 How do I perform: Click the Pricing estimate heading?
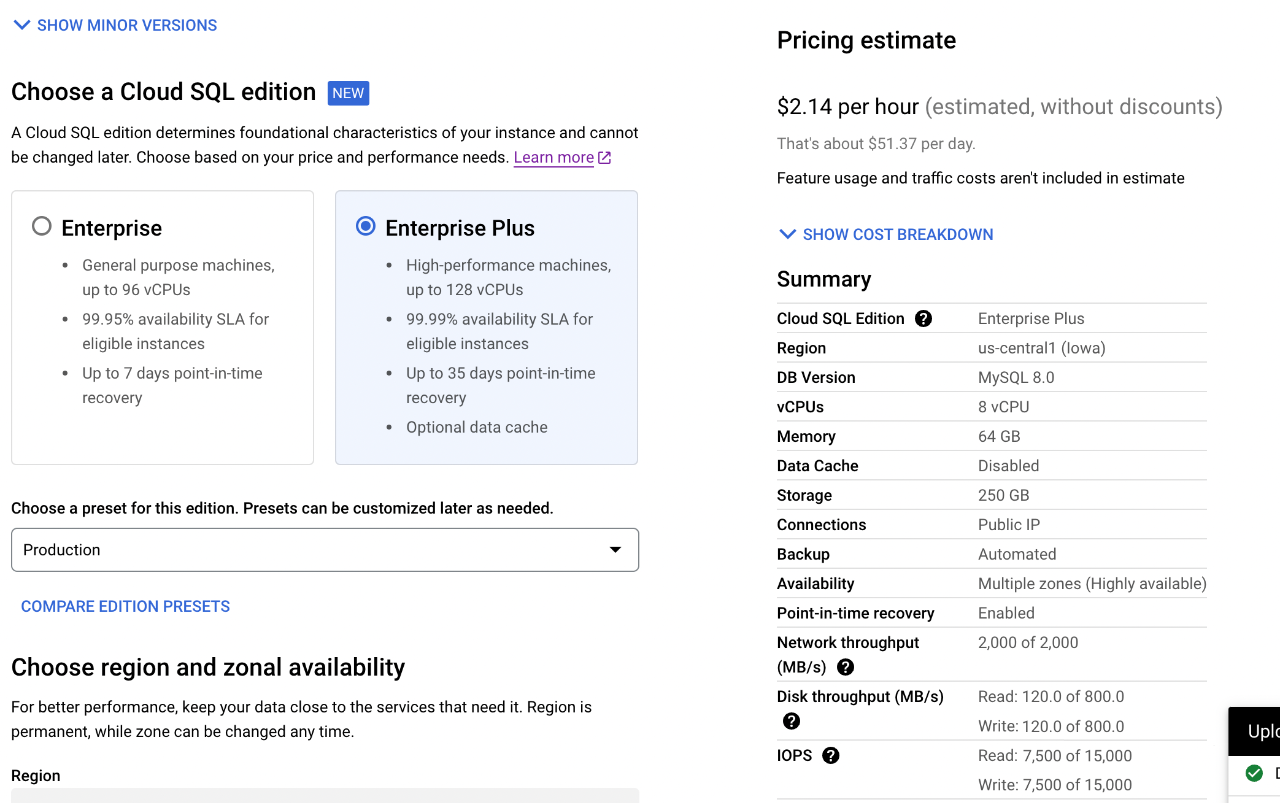[866, 40]
